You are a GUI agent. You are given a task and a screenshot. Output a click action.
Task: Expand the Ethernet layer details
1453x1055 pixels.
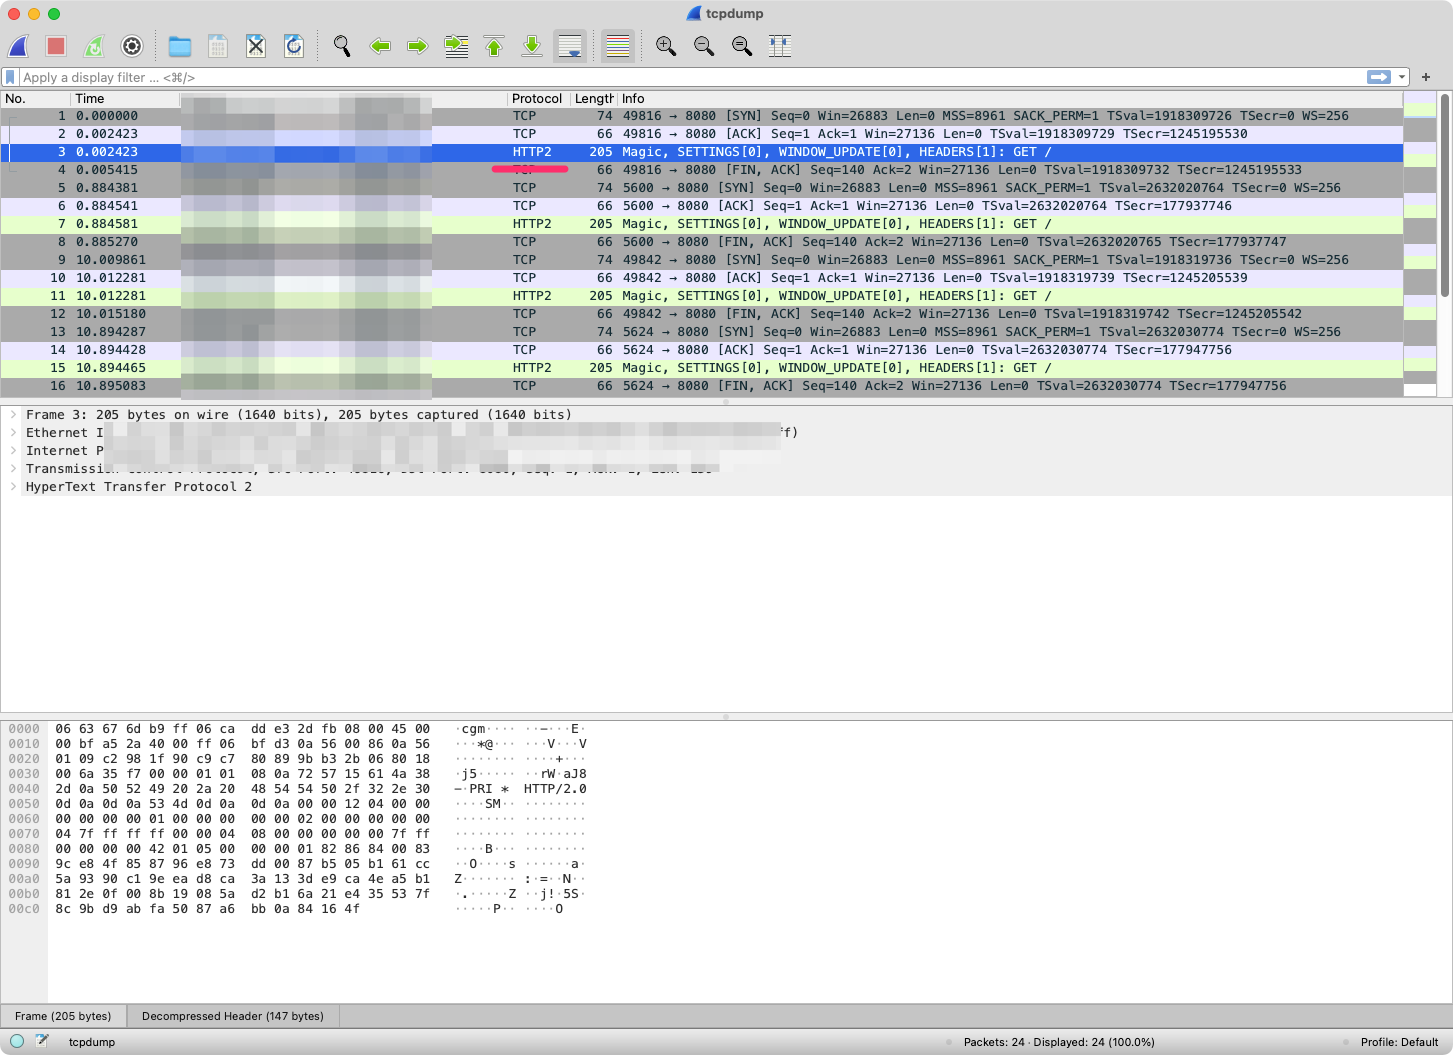click(13, 433)
